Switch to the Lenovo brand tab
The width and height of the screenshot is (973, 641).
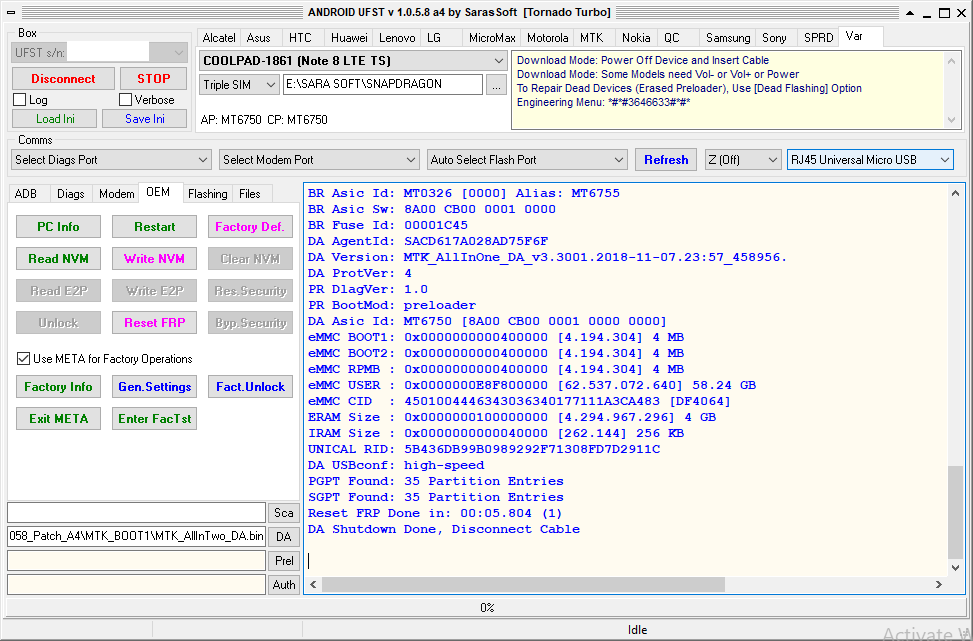(397, 38)
